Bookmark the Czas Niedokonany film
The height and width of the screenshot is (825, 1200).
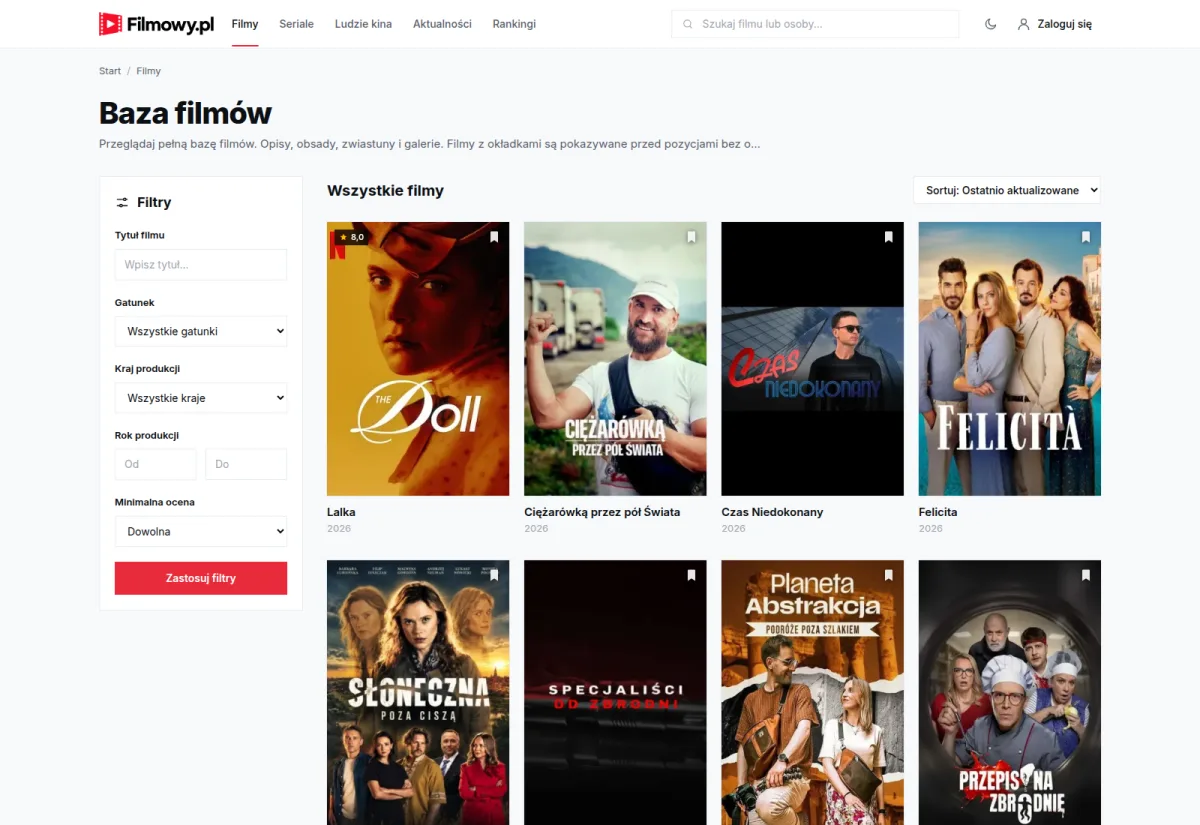pyautogui.click(x=888, y=237)
